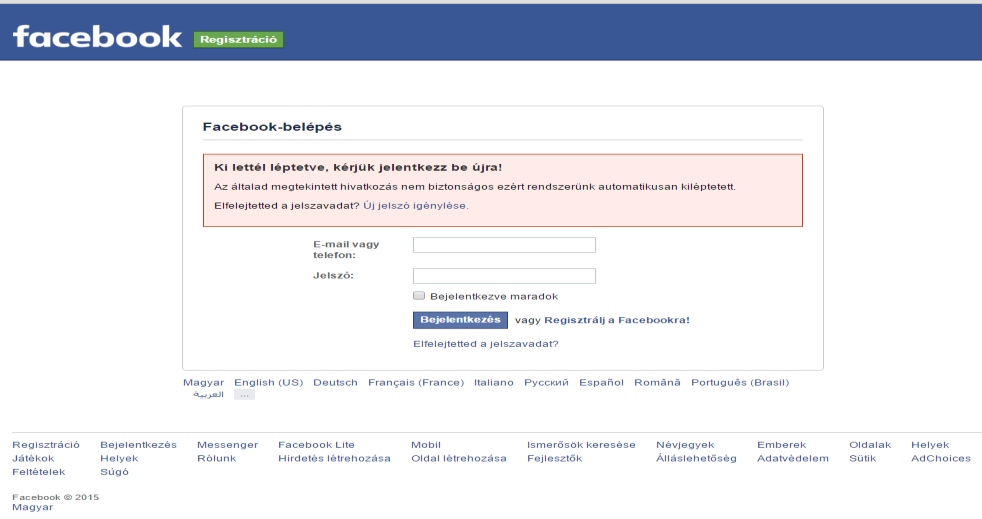The width and height of the screenshot is (982, 519).
Task: Open the AdChoices footer link
Action: coord(941,458)
